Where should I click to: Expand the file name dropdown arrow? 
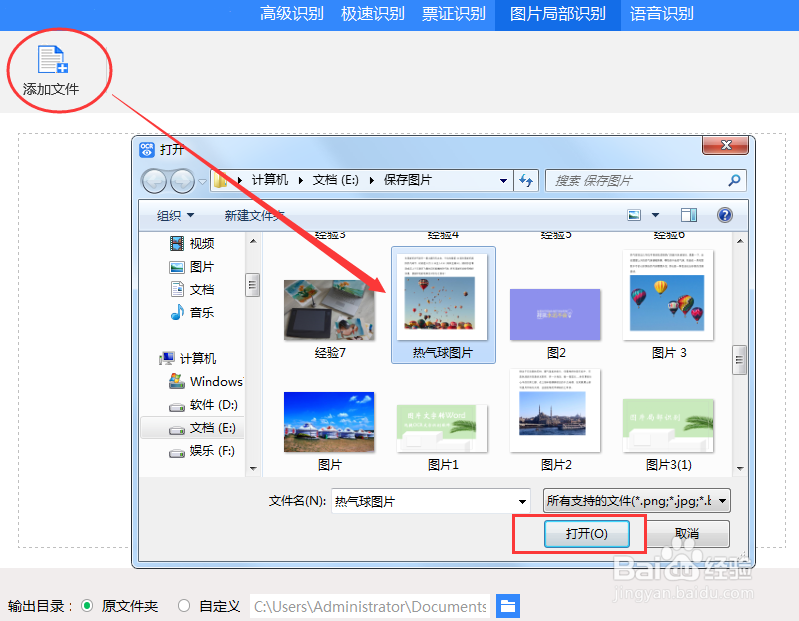tap(522, 501)
